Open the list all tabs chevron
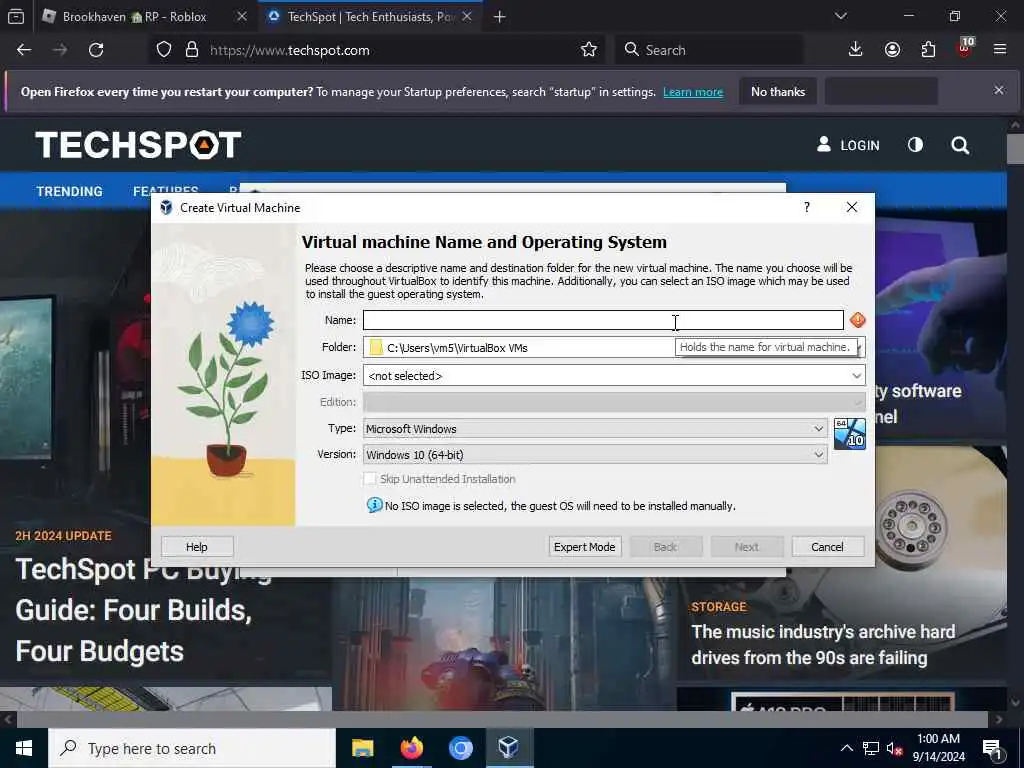1024x768 pixels. tap(840, 16)
